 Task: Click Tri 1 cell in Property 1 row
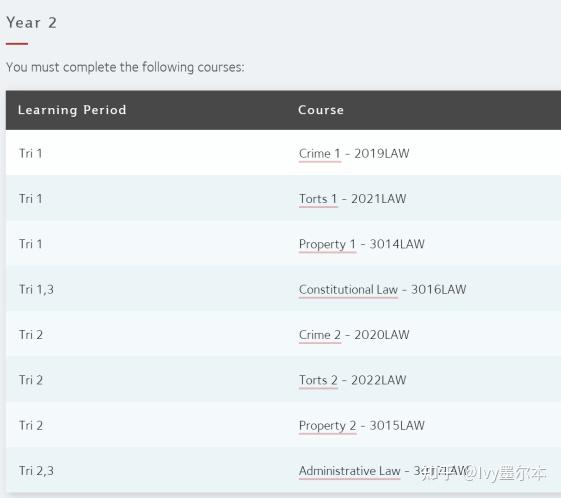click(31, 244)
